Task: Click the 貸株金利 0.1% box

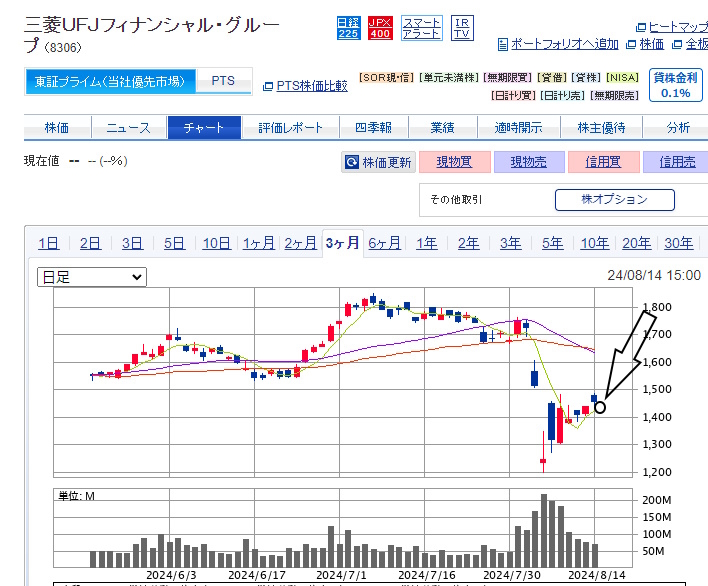Action: click(x=675, y=85)
